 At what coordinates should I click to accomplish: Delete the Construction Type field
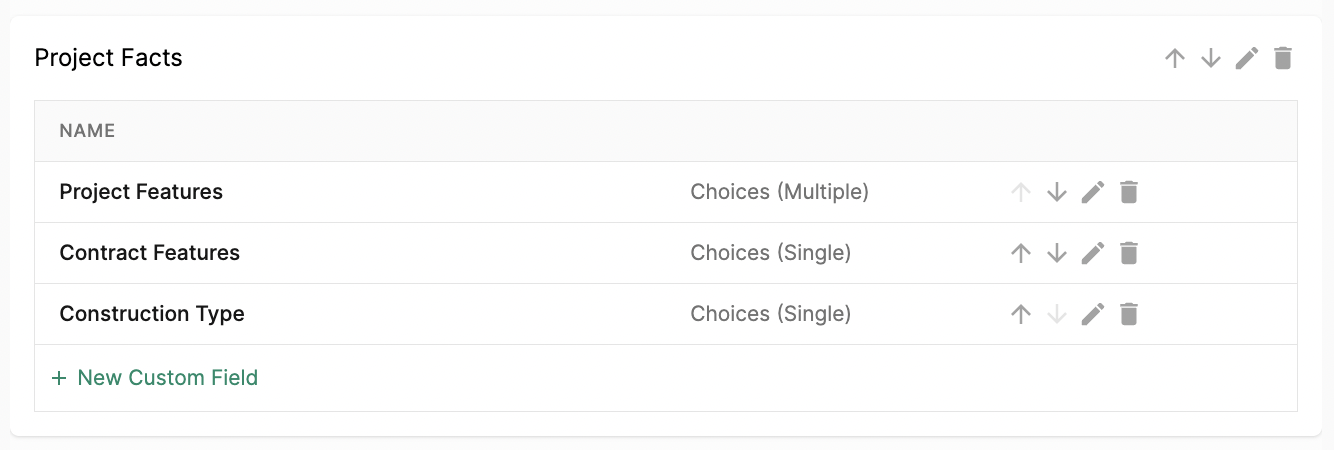1129,314
